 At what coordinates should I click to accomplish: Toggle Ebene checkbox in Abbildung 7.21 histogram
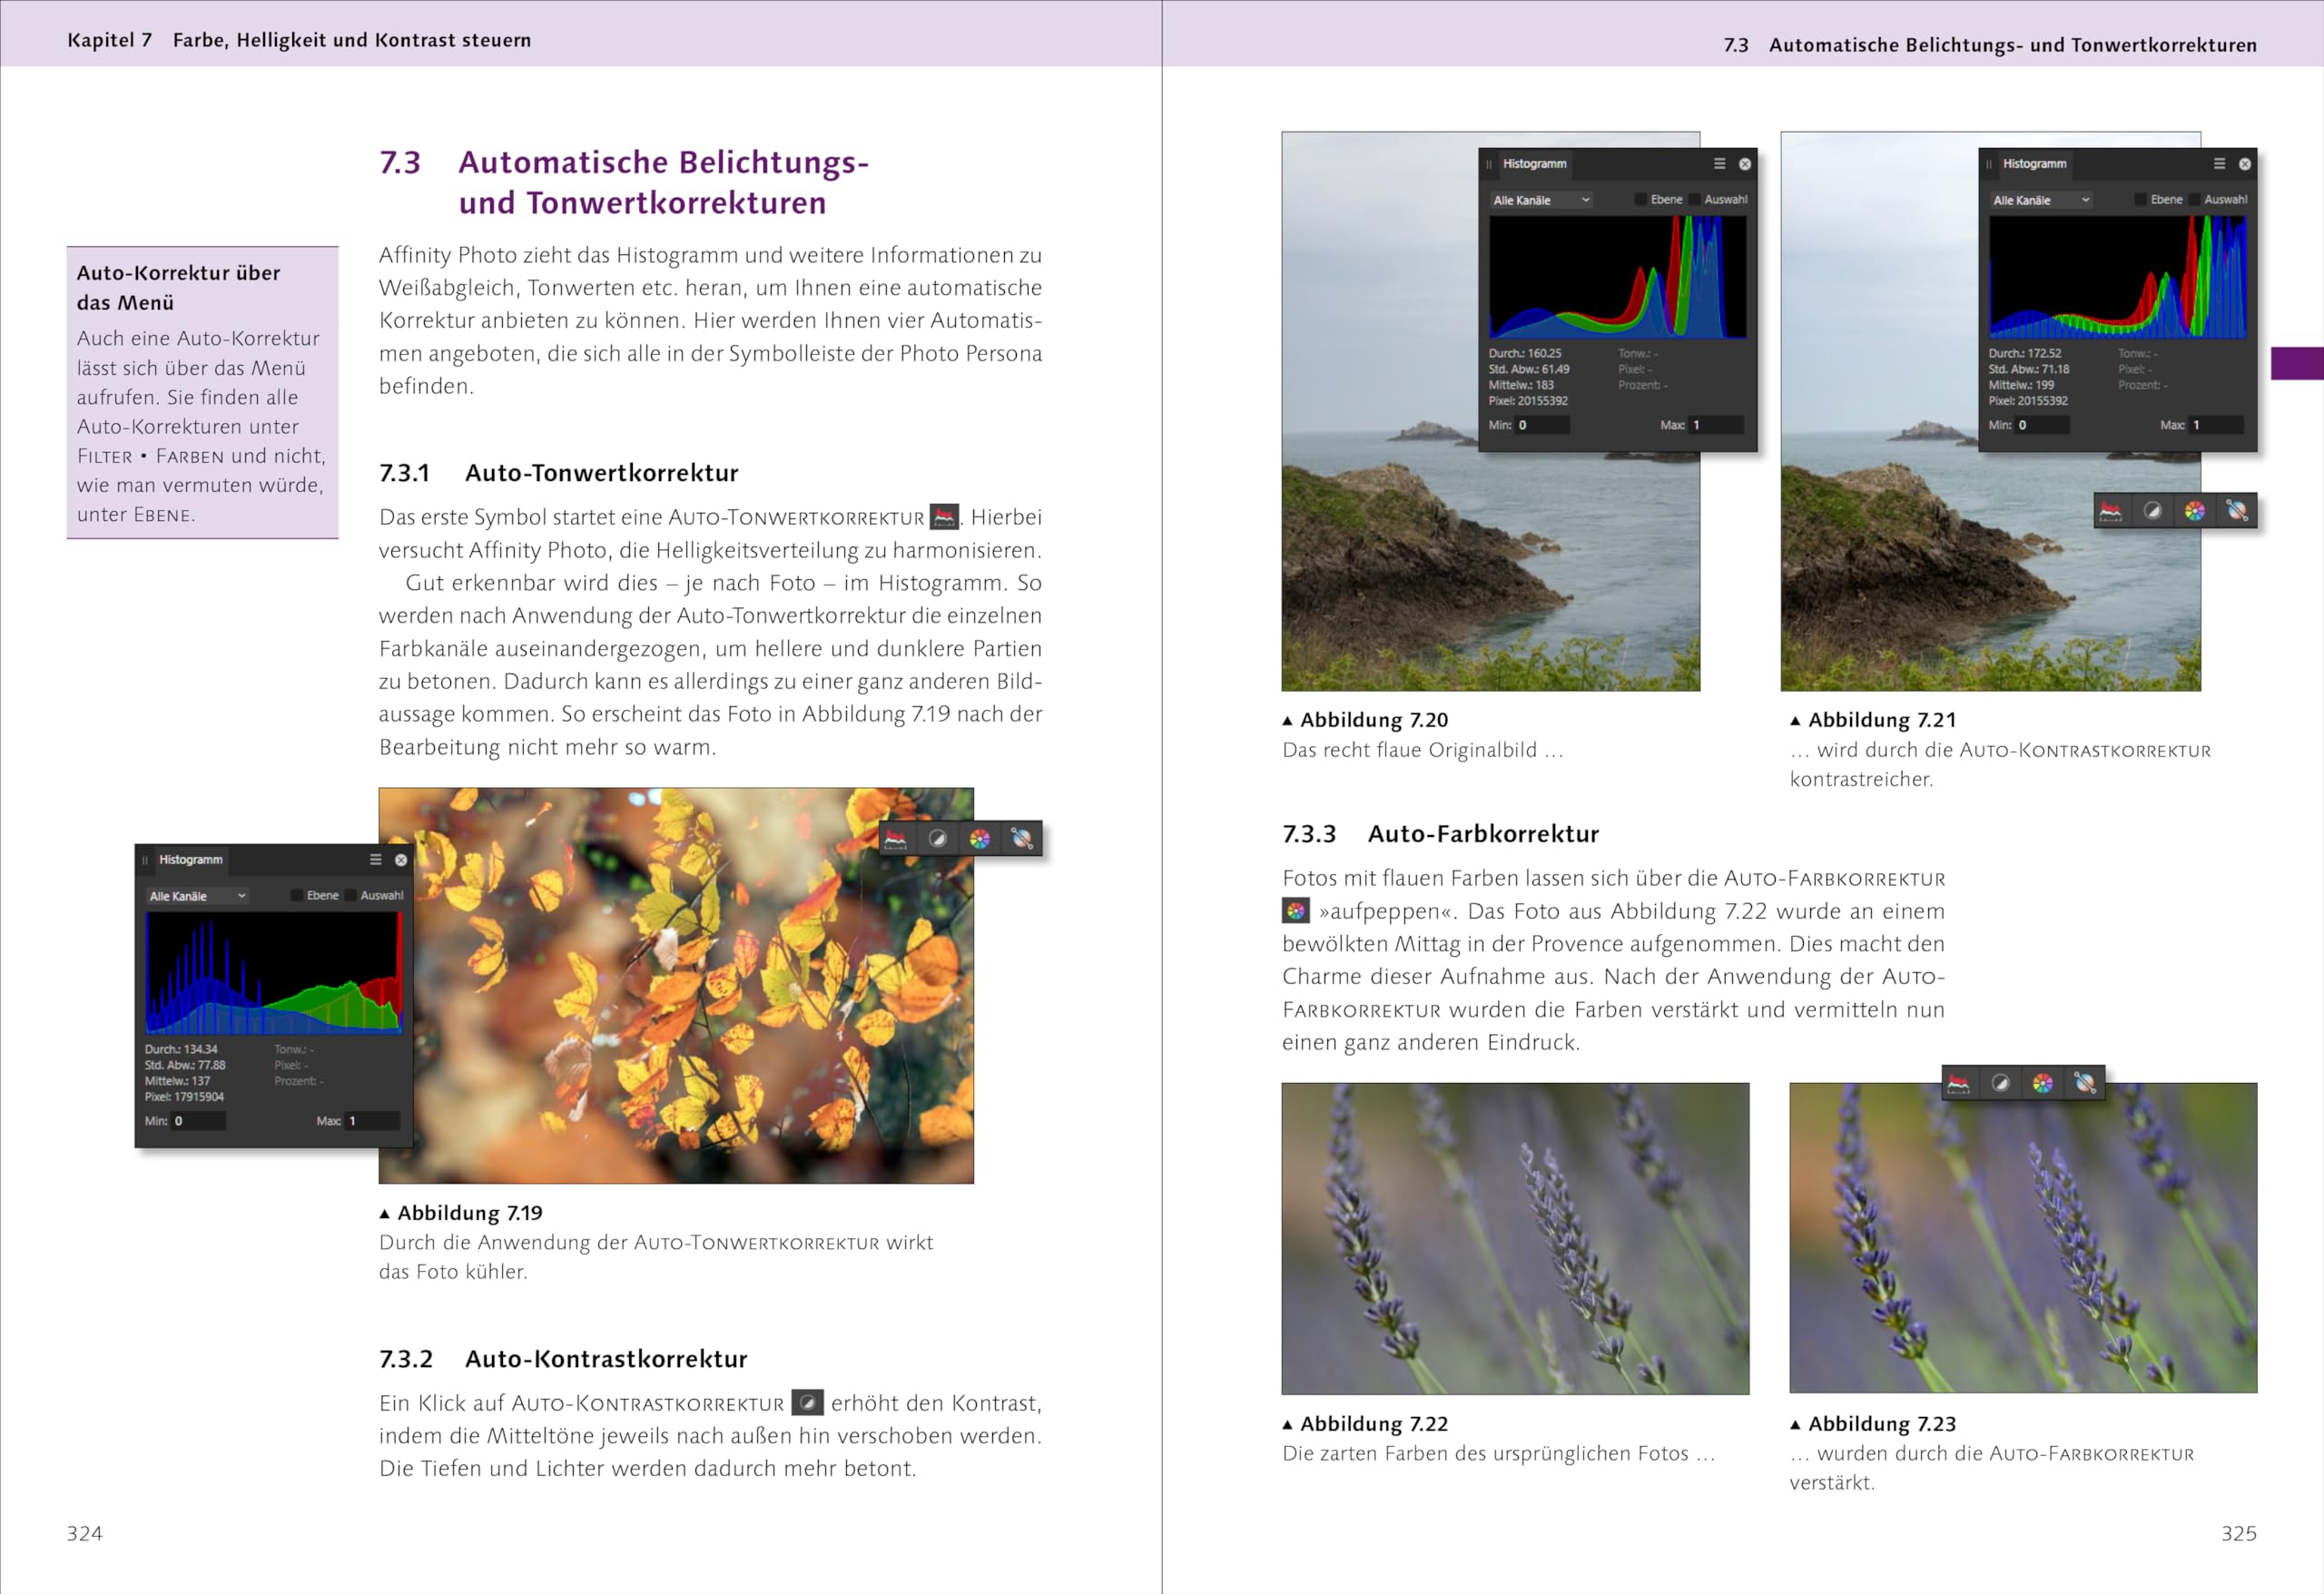click(x=2141, y=200)
